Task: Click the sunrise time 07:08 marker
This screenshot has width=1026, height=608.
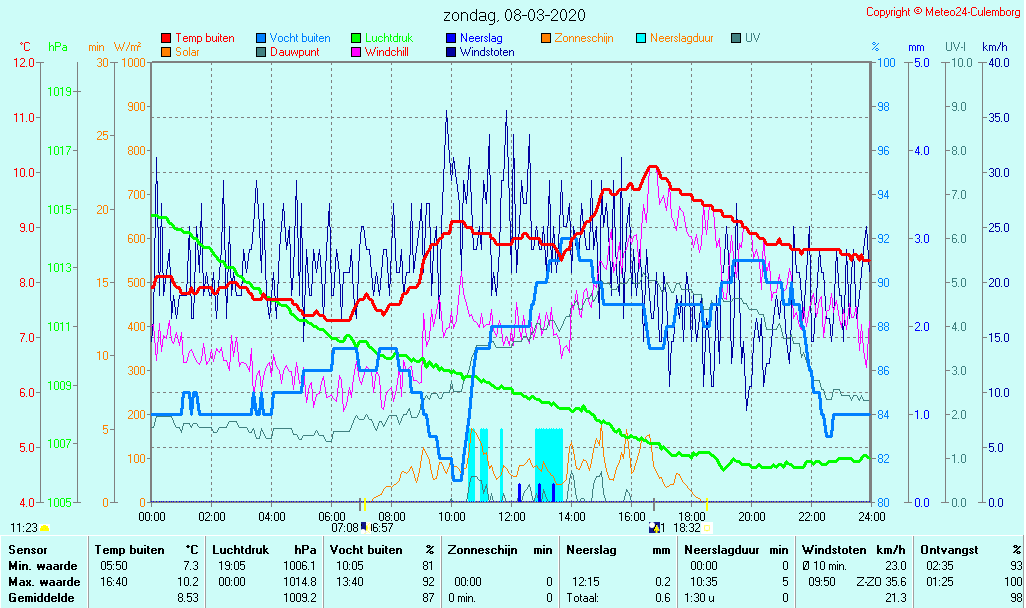Action: point(344,527)
